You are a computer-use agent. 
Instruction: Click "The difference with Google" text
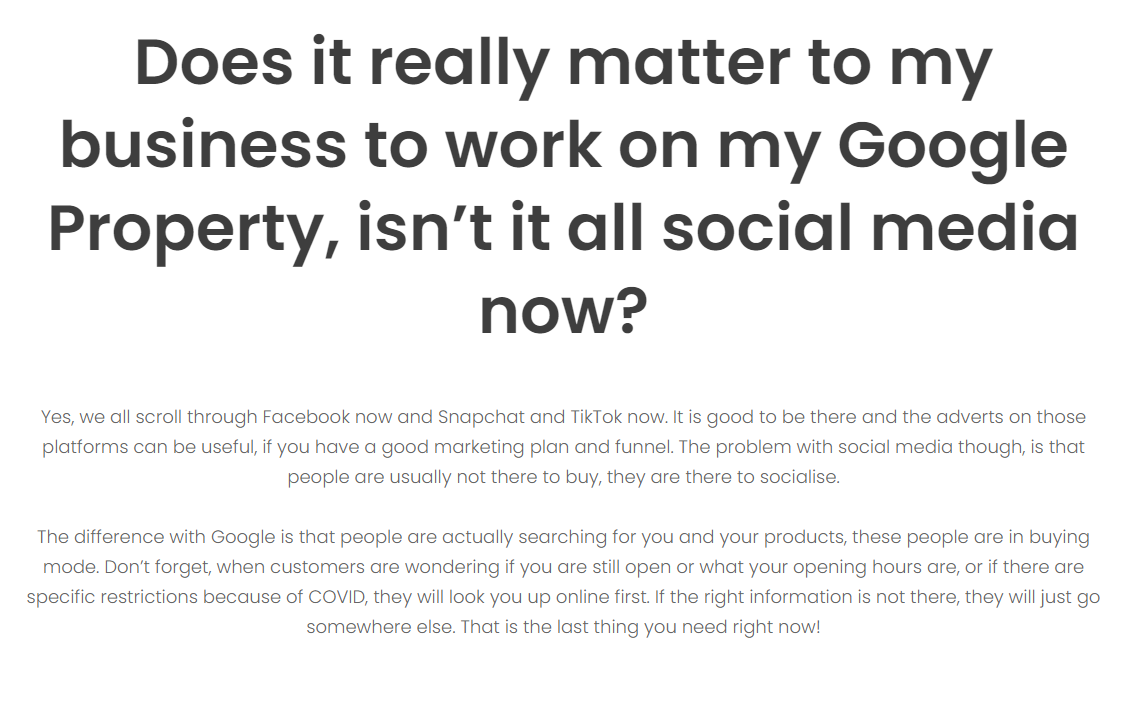(x=156, y=537)
